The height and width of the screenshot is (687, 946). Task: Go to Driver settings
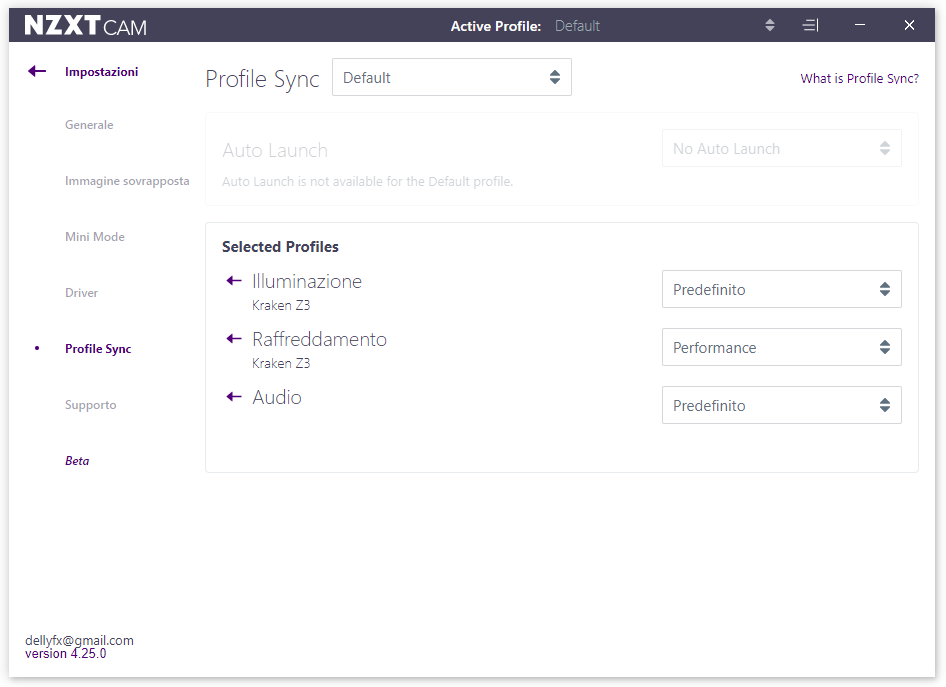tap(81, 293)
